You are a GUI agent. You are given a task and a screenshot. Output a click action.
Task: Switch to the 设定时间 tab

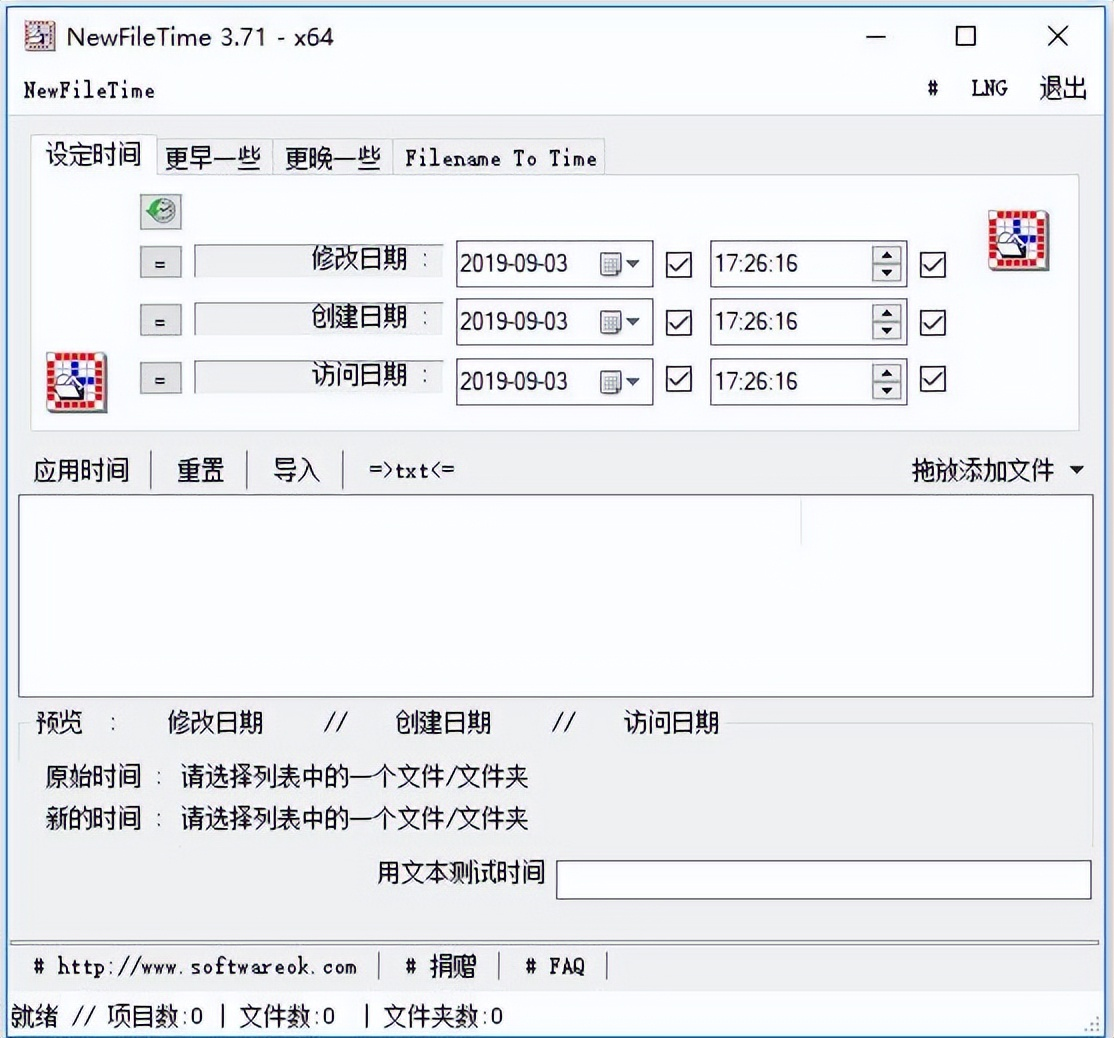tap(94, 154)
